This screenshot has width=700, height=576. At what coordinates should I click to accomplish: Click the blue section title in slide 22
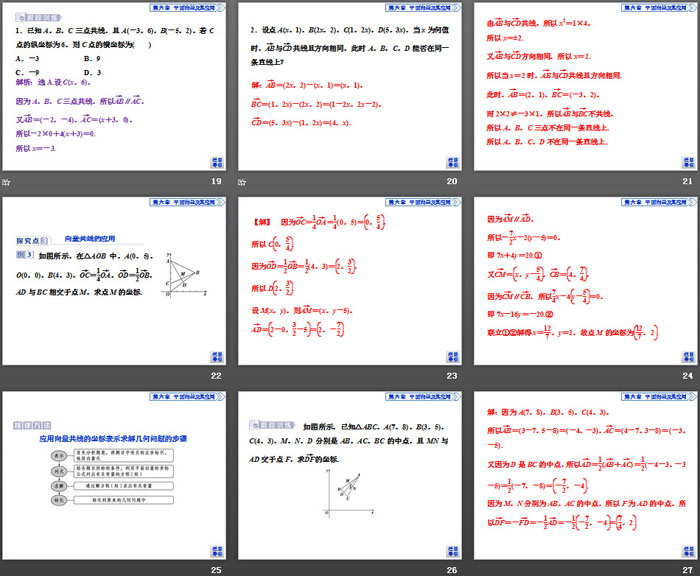pyautogui.click(x=89, y=238)
